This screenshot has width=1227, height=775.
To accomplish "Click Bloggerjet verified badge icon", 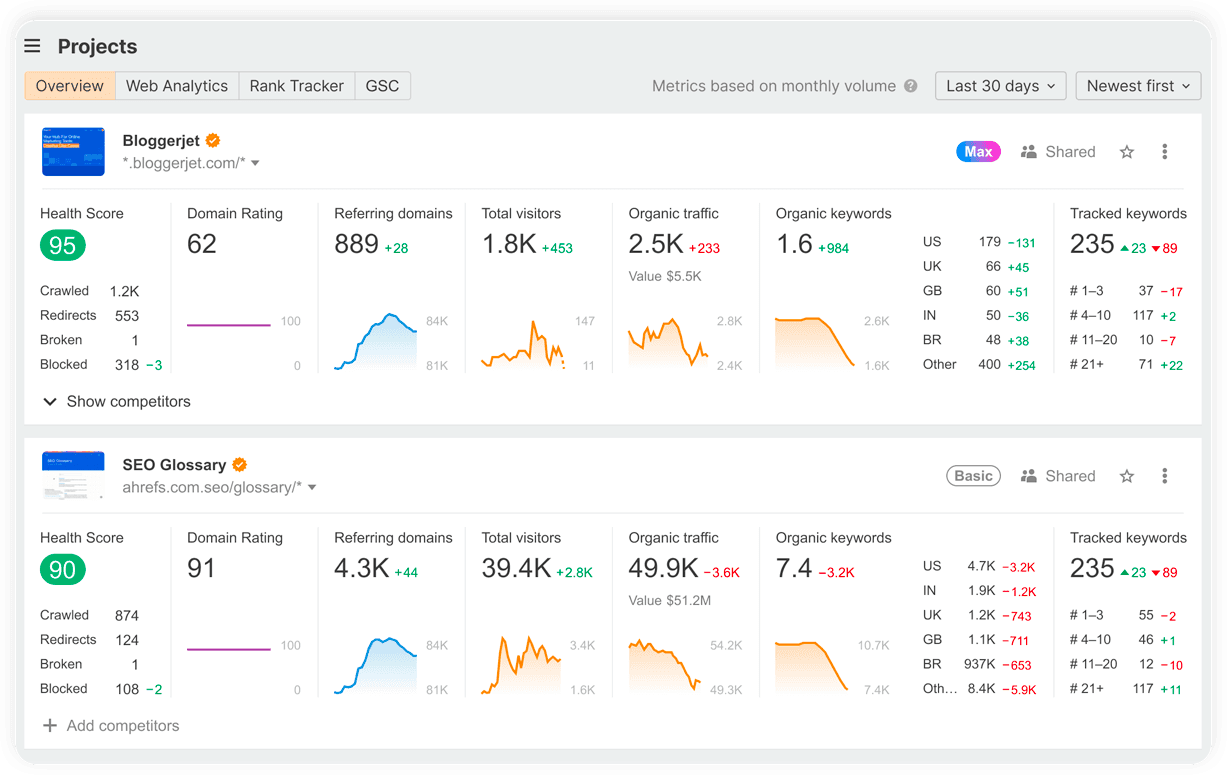I will (x=213, y=141).
